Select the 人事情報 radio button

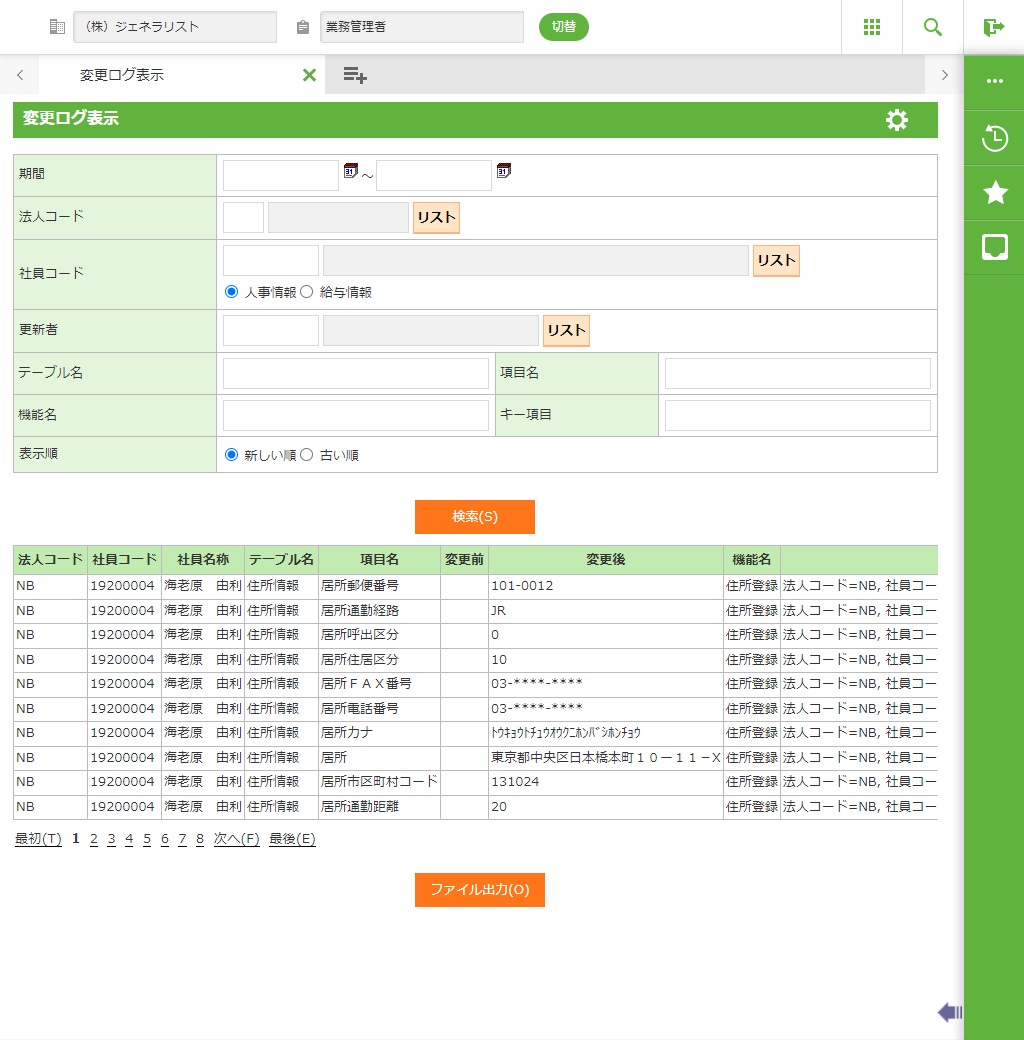(x=232, y=292)
